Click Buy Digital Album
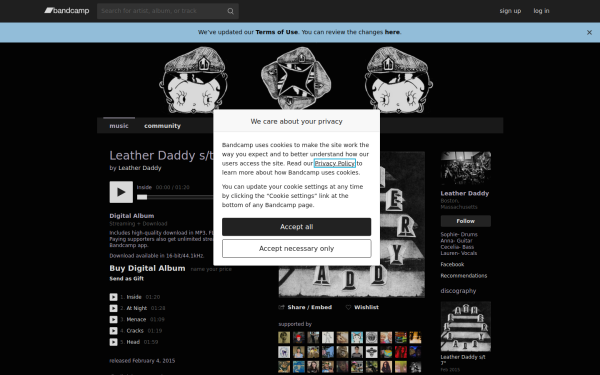 (147, 268)
